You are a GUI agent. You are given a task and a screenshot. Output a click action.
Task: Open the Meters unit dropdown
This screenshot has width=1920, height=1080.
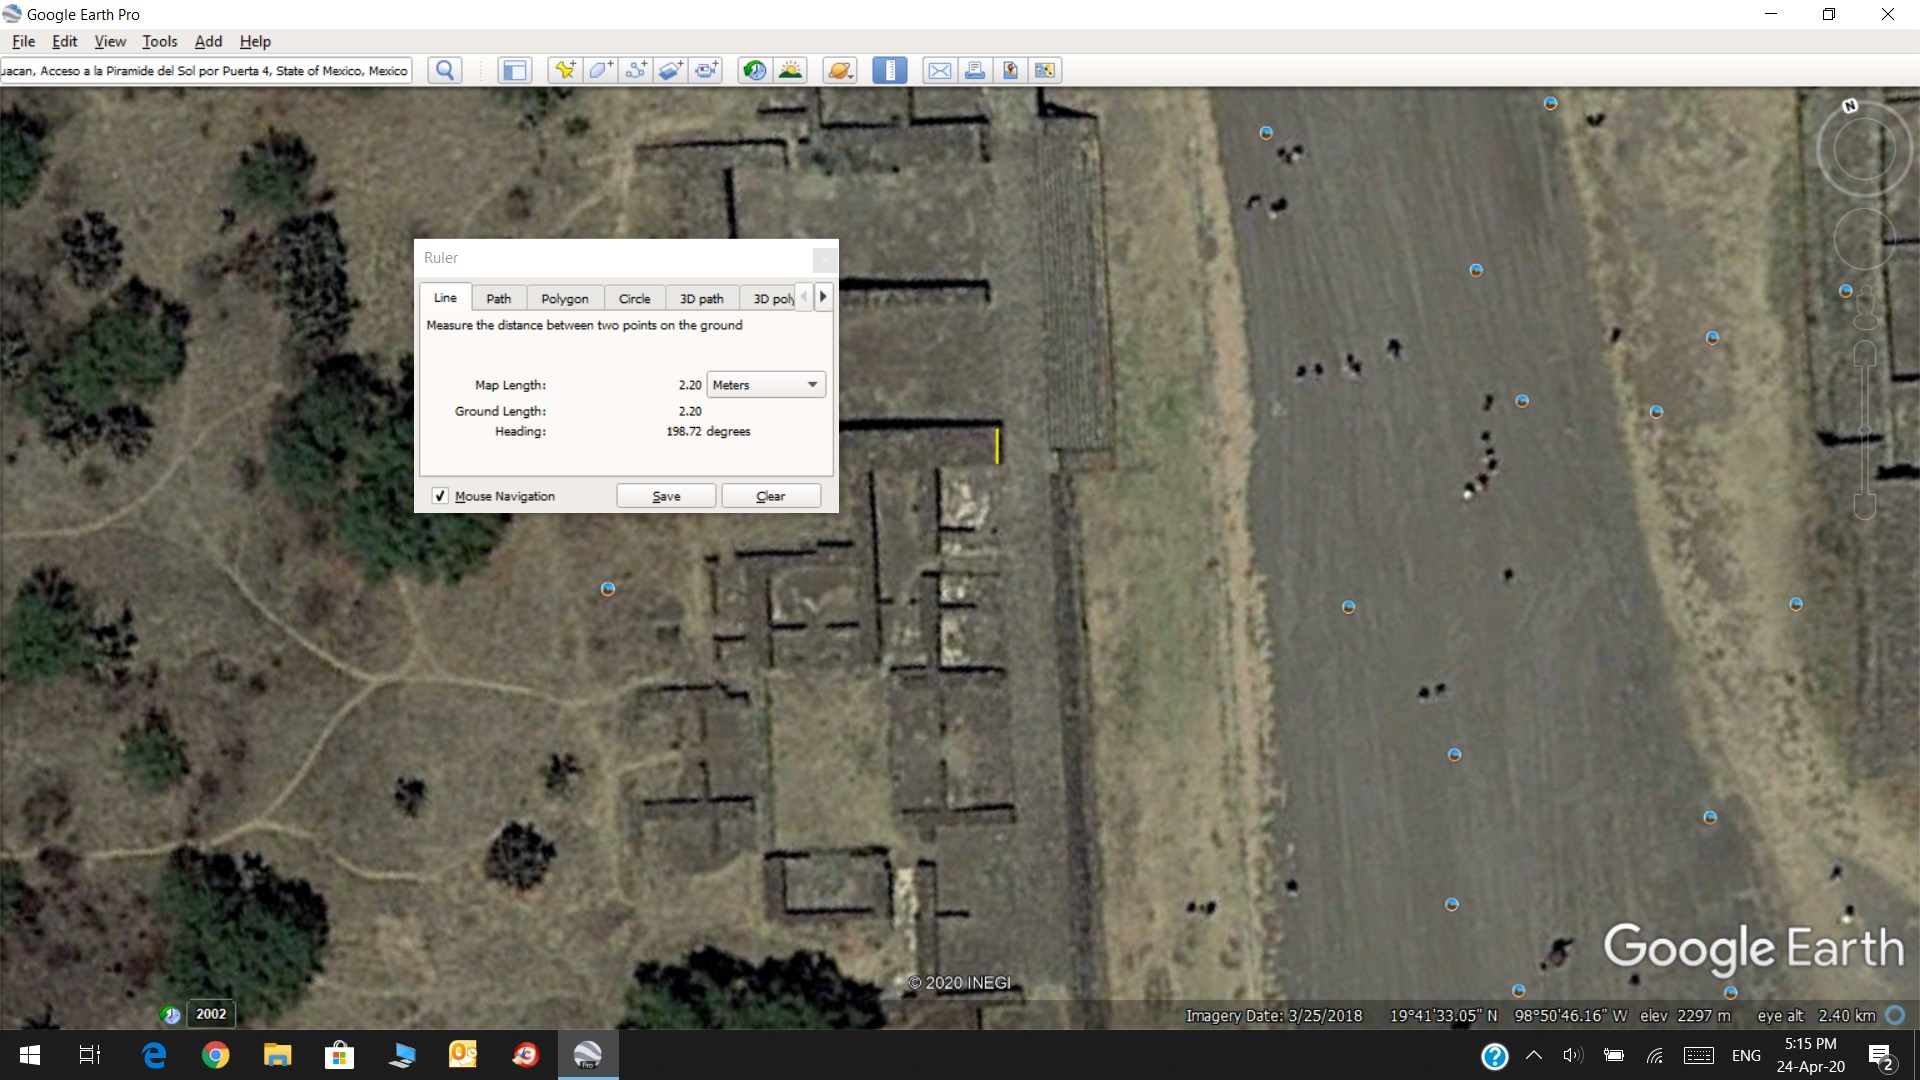coord(766,385)
